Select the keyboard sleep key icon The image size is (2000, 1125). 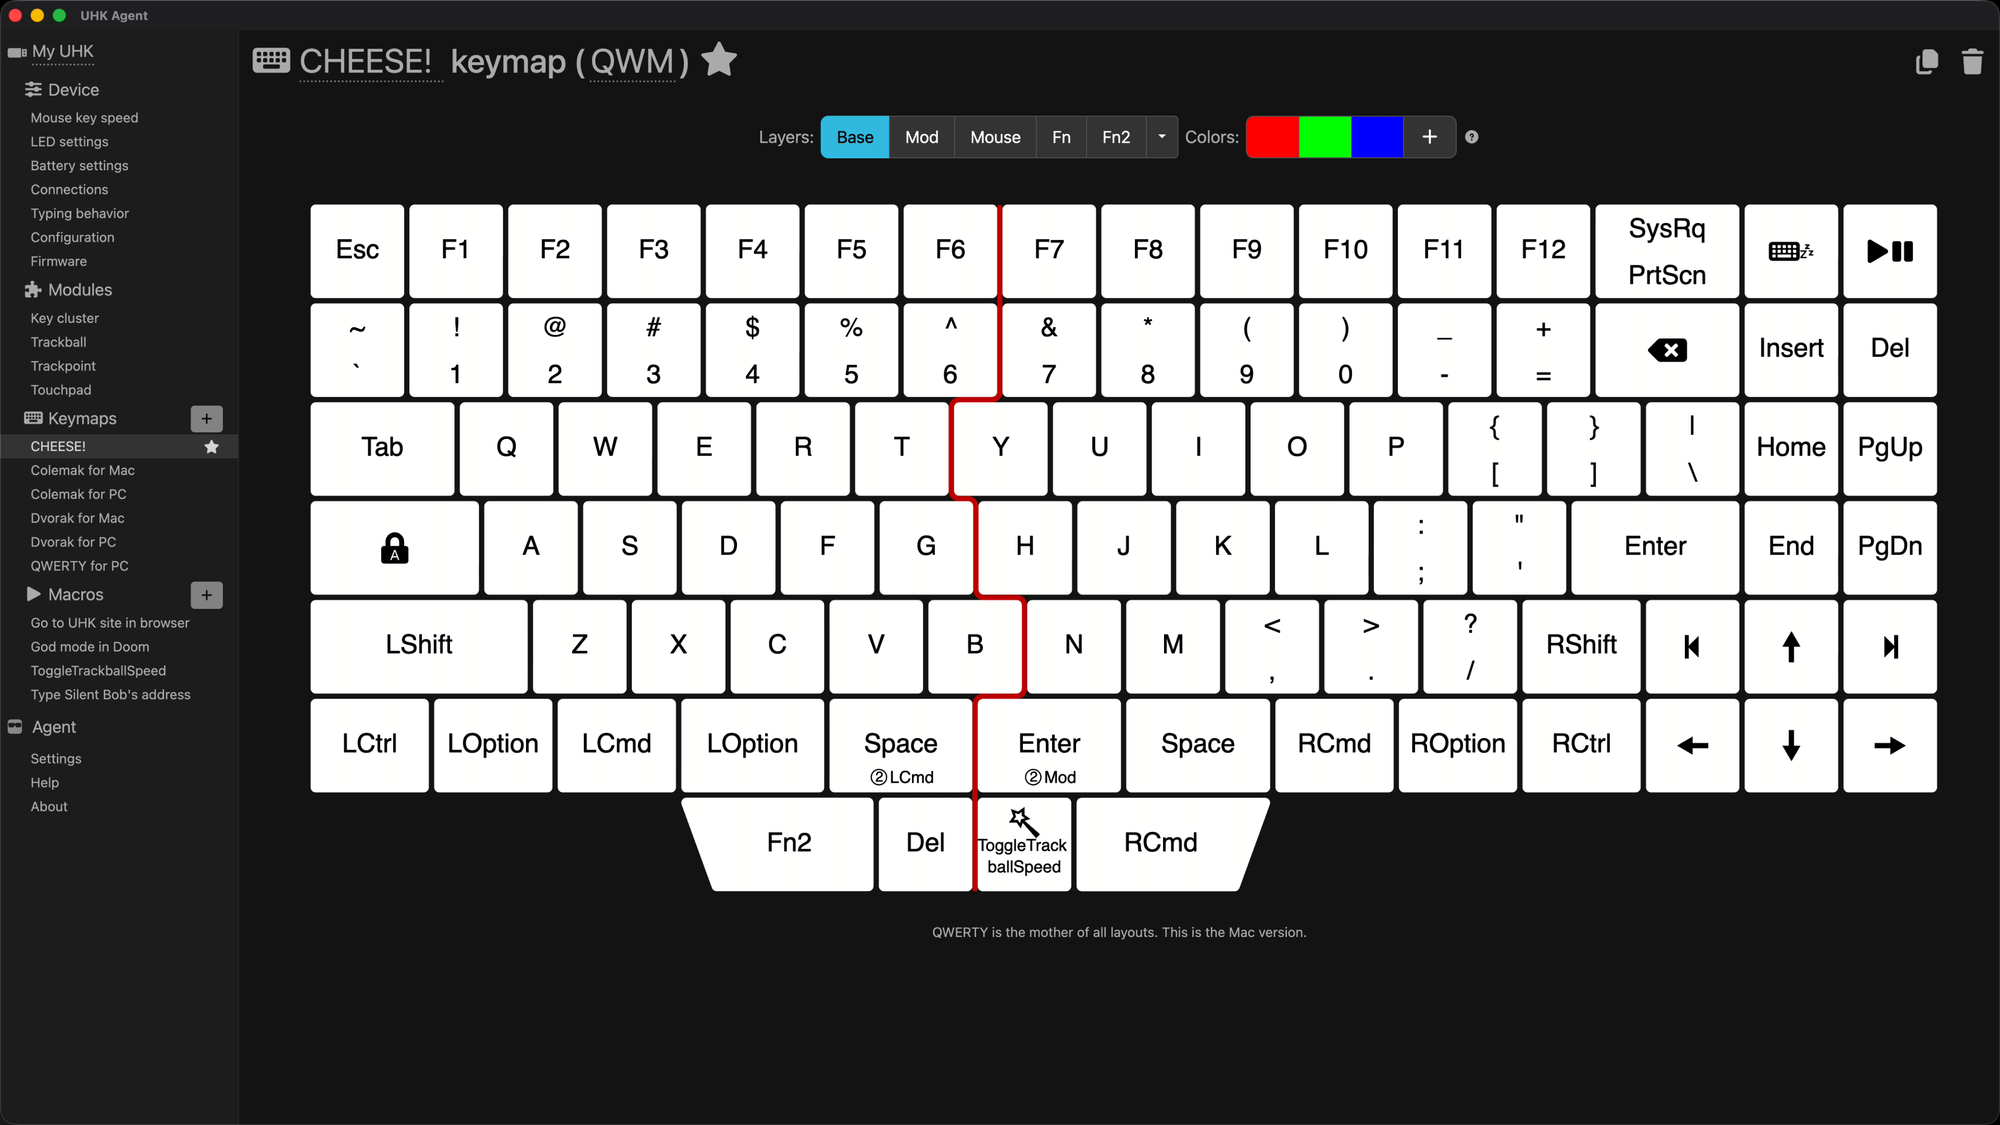click(1791, 251)
